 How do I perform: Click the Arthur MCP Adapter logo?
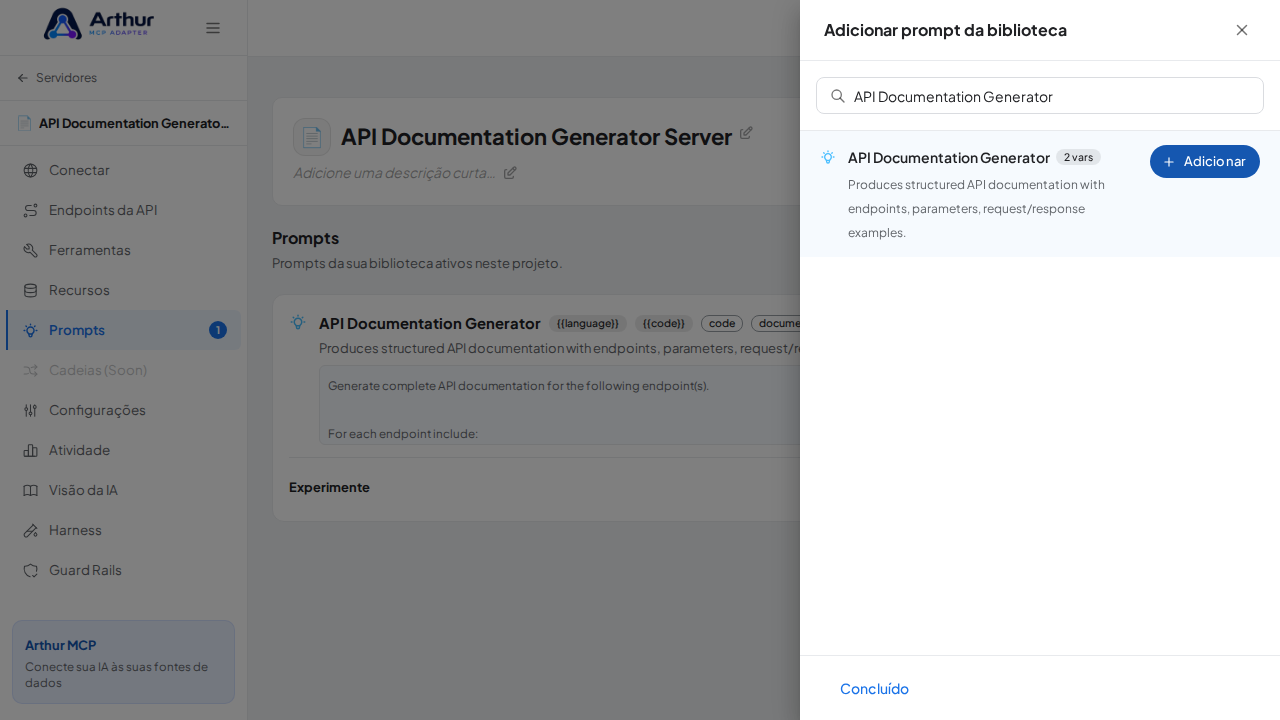coord(99,24)
